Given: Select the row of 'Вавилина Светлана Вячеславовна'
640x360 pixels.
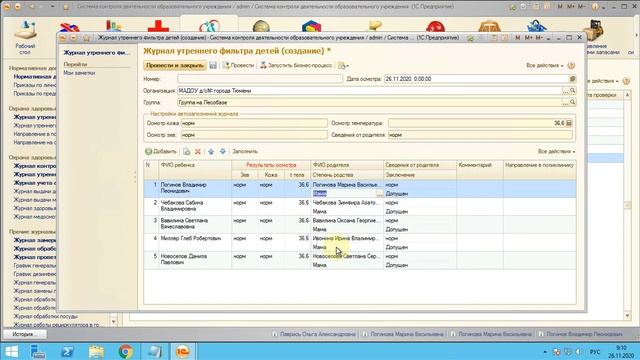Looking at the screenshot, I should coord(360,225).
